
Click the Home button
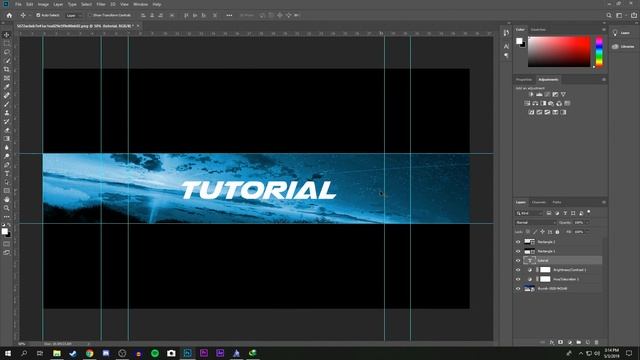[x=9, y=15]
